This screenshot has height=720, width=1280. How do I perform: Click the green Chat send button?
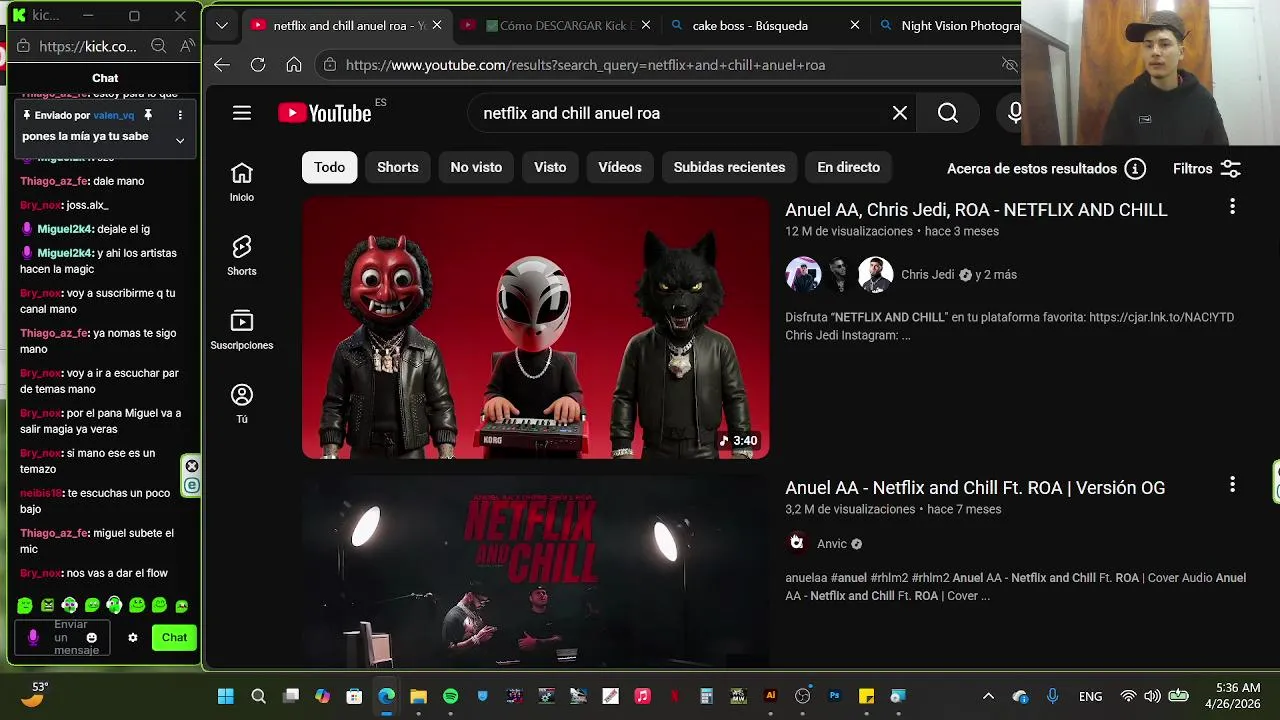(x=174, y=637)
